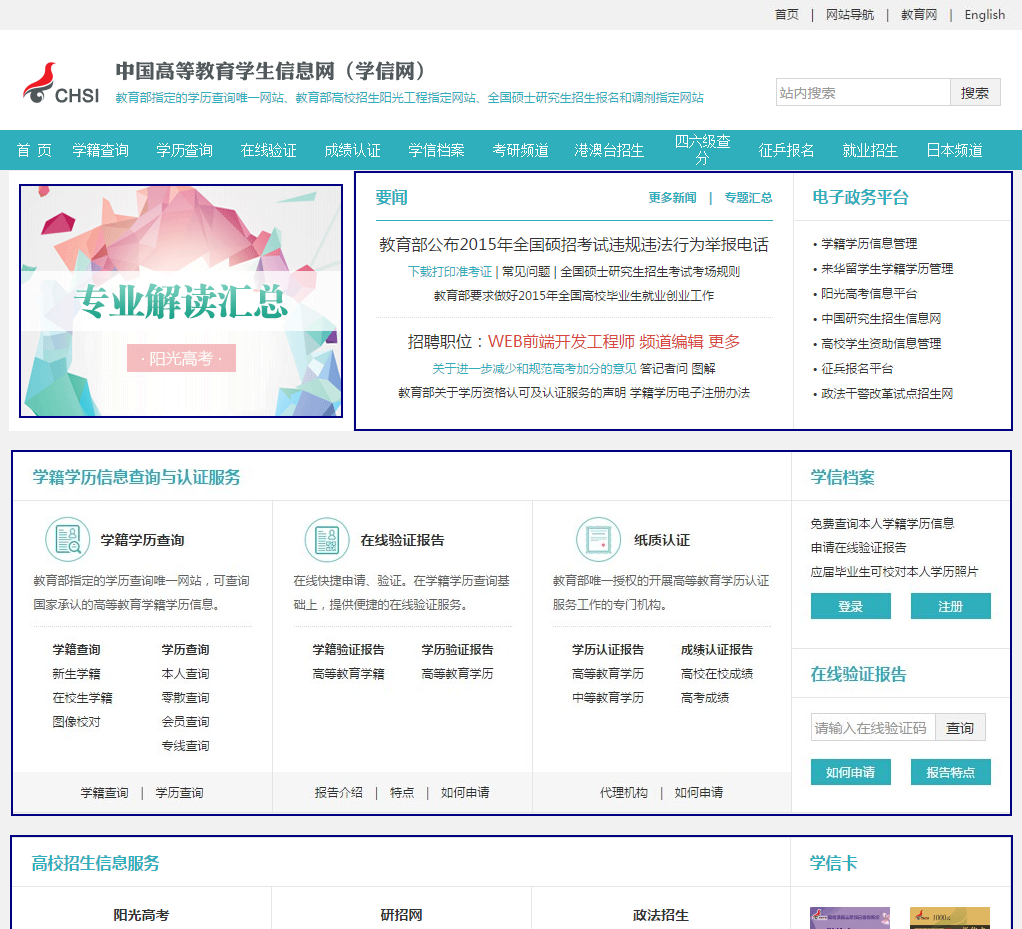Viewport: 1022px width, 929px height.
Task: Select the 征兵报名 navigation item
Action: 787,151
